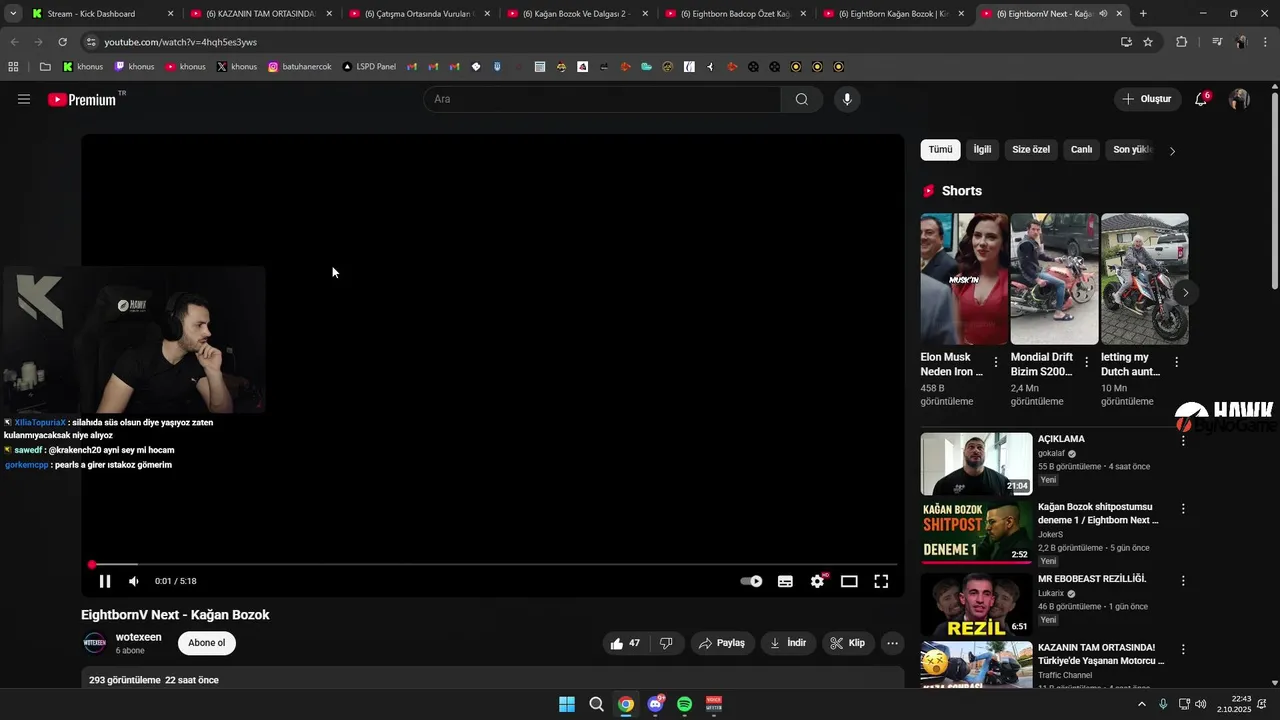Image resolution: width=1280 pixels, height=720 pixels.
Task: Subscribe with Abone ol button
Action: [x=207, y=643]
